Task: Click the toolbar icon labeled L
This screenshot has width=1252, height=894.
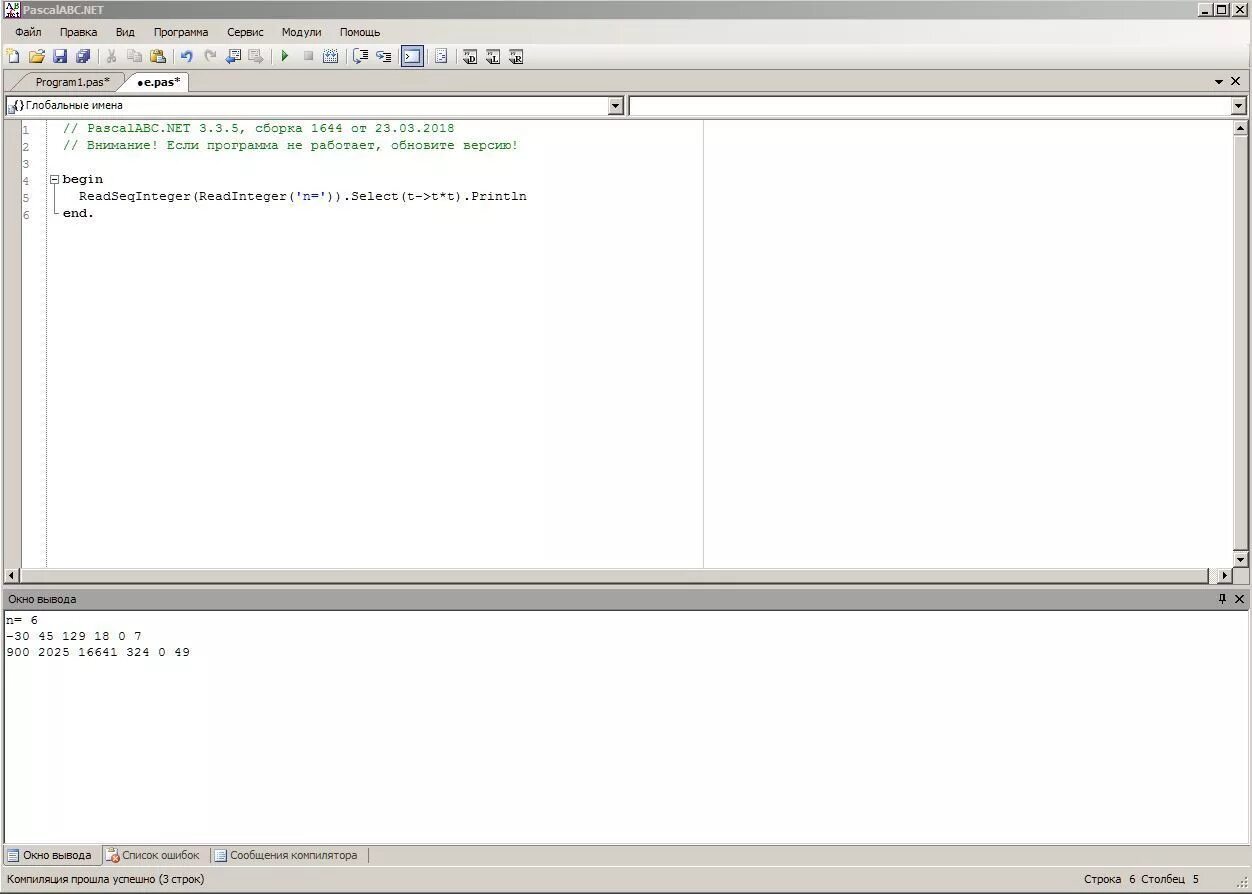Action: (493, 57)
